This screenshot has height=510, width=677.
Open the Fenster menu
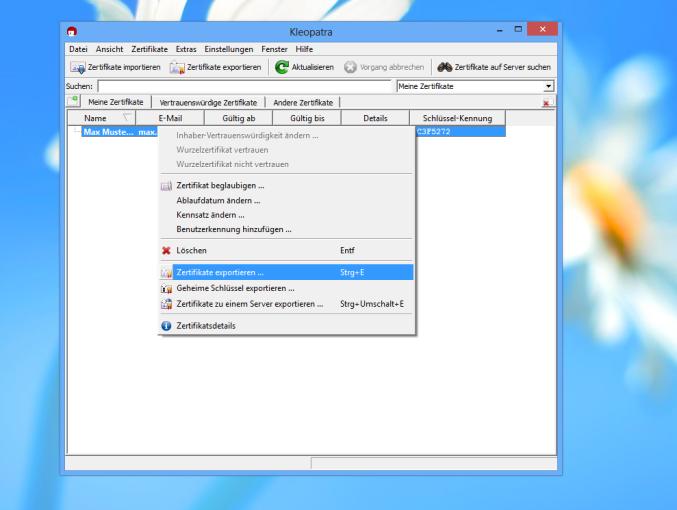click(274, 49)
